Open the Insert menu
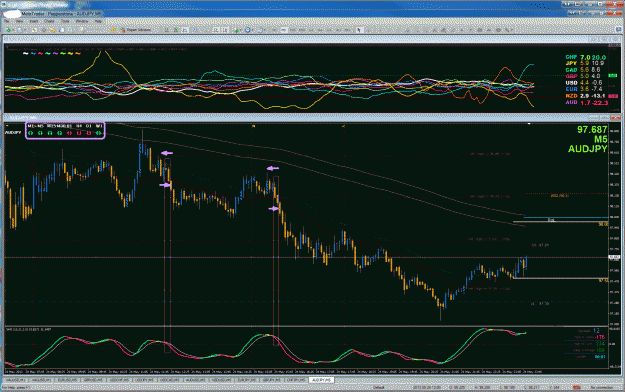 (x=34, y=21)
